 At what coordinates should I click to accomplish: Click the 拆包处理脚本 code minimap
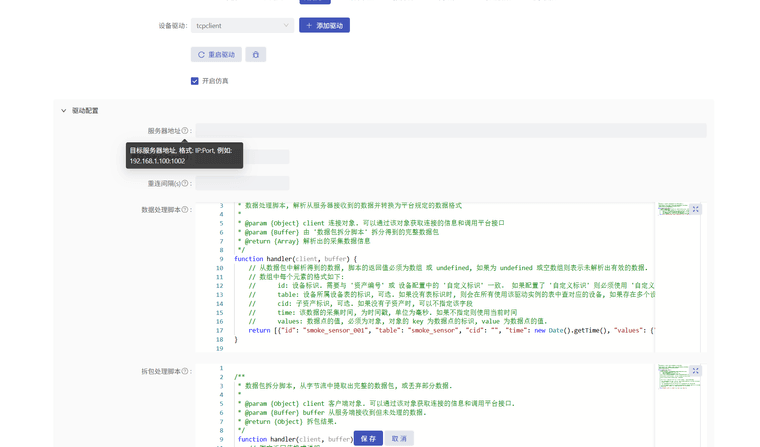[672, 376]
